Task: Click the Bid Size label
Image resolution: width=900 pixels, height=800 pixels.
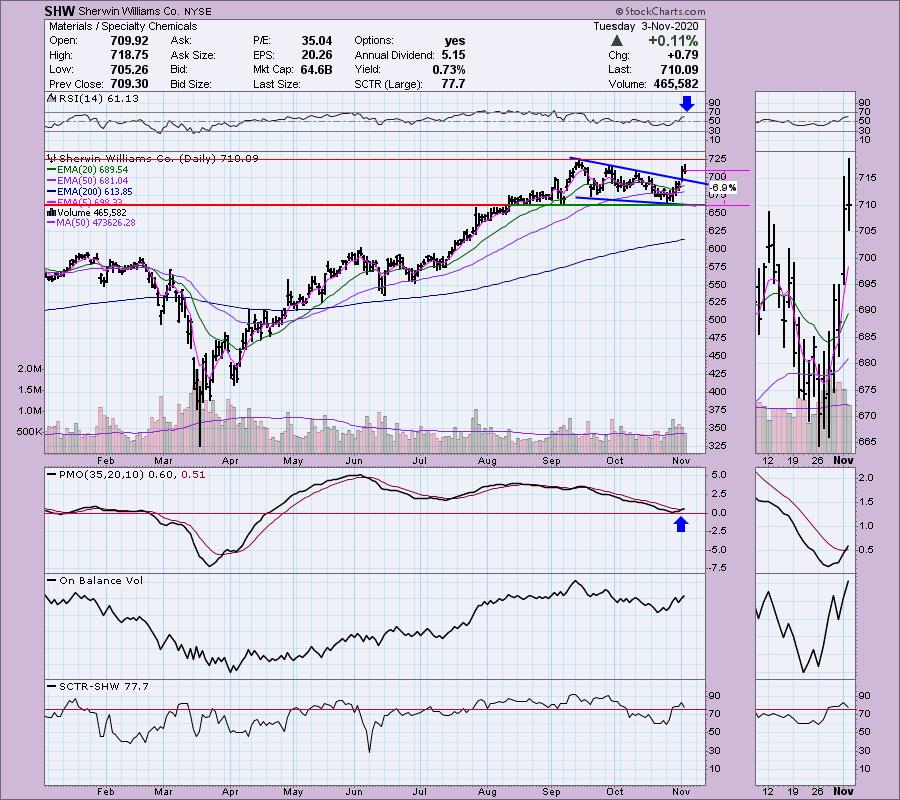Action: coord(191,84)
